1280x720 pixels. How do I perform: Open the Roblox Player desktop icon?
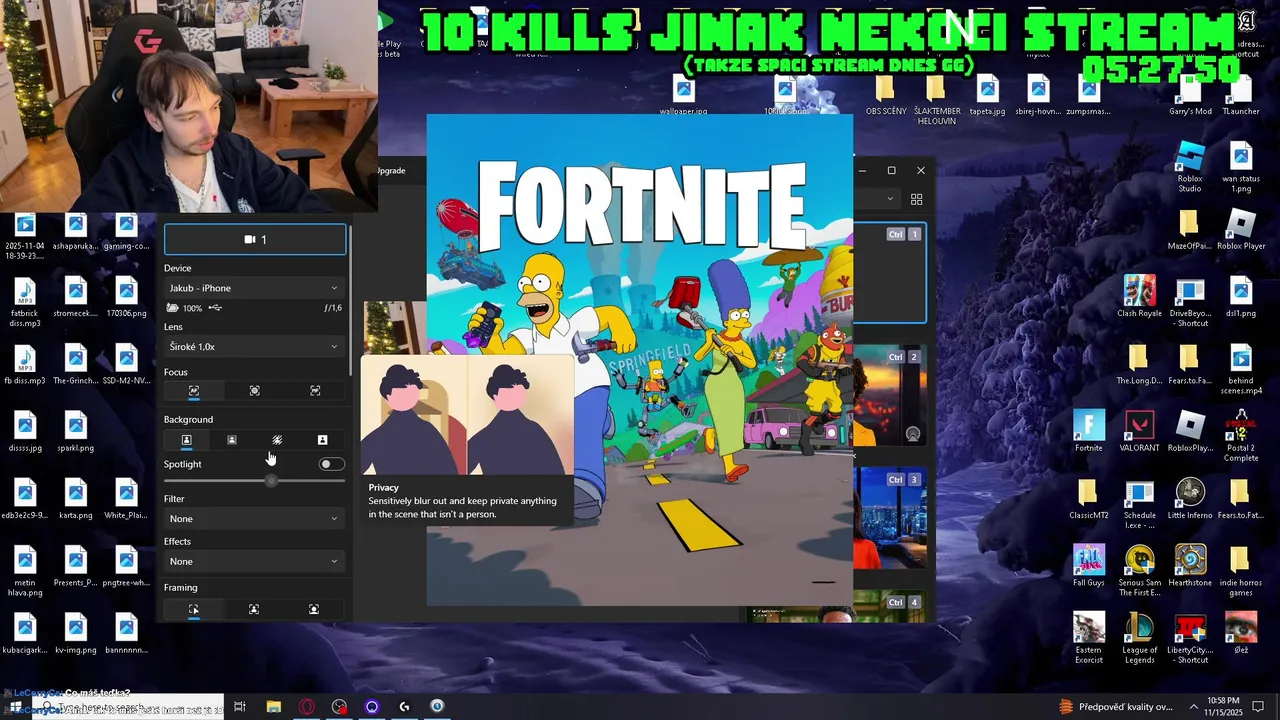click(x=1241, y=229)
